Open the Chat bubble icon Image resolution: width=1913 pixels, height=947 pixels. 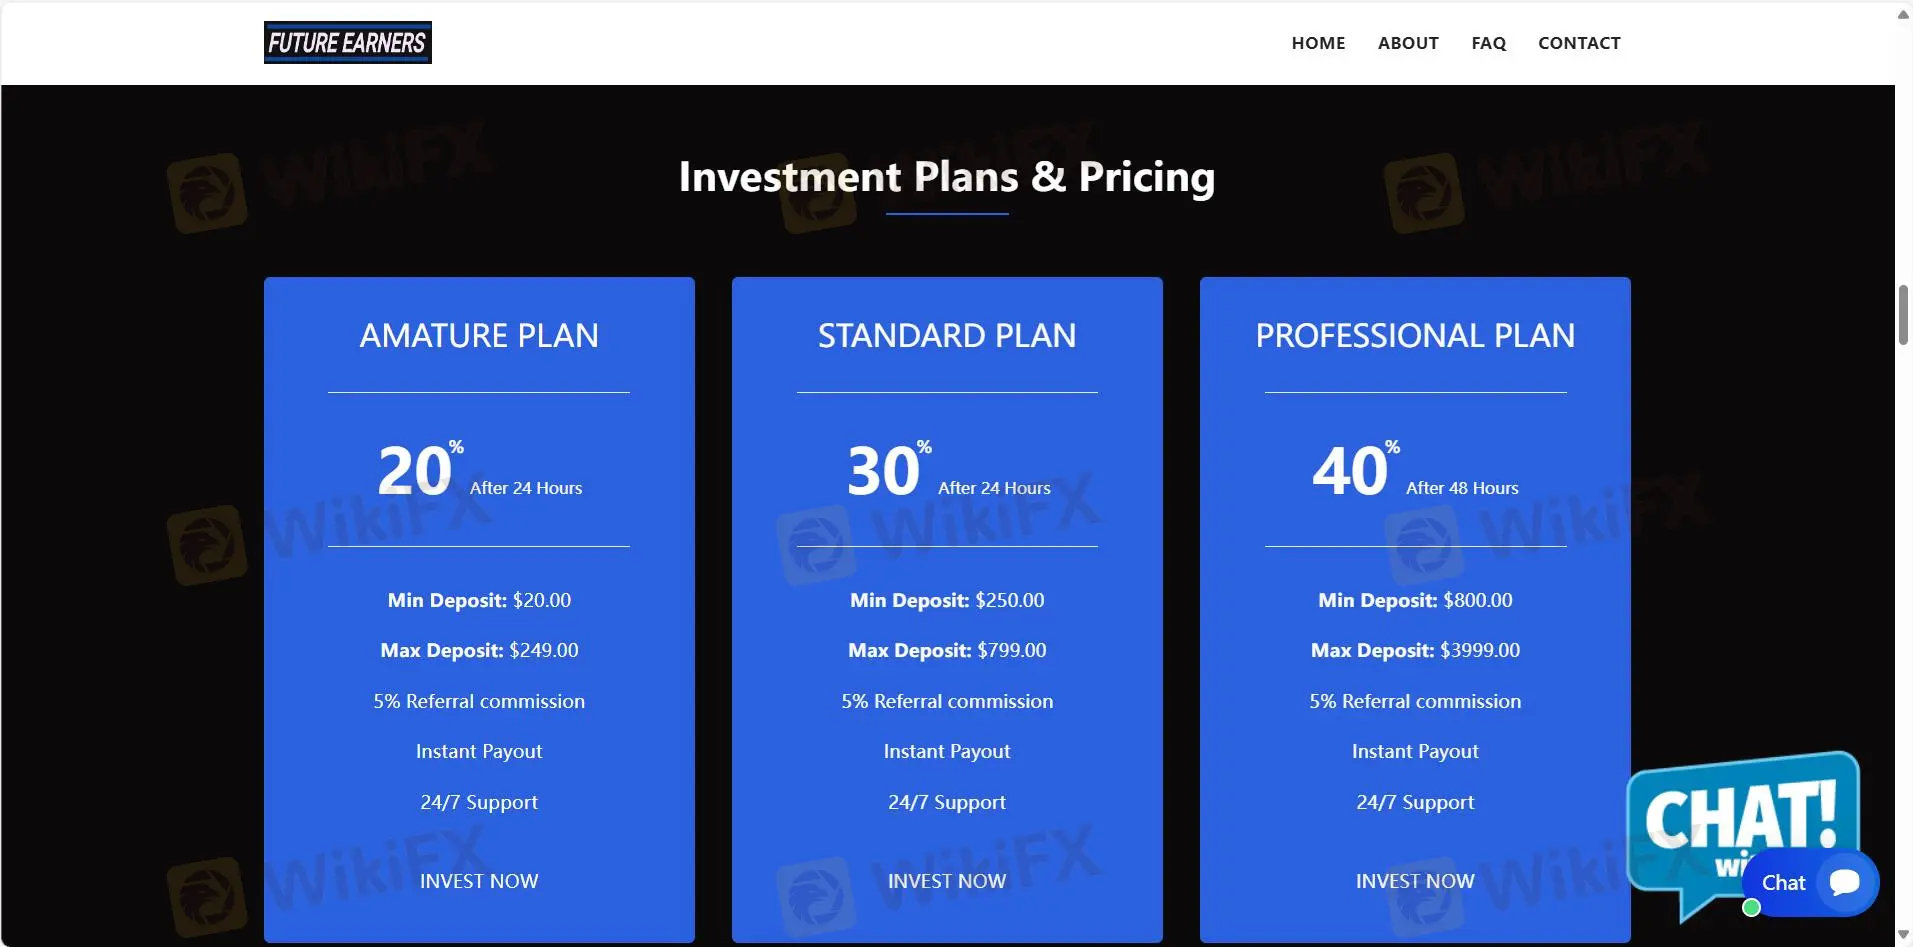click(x=1844, y=882)
